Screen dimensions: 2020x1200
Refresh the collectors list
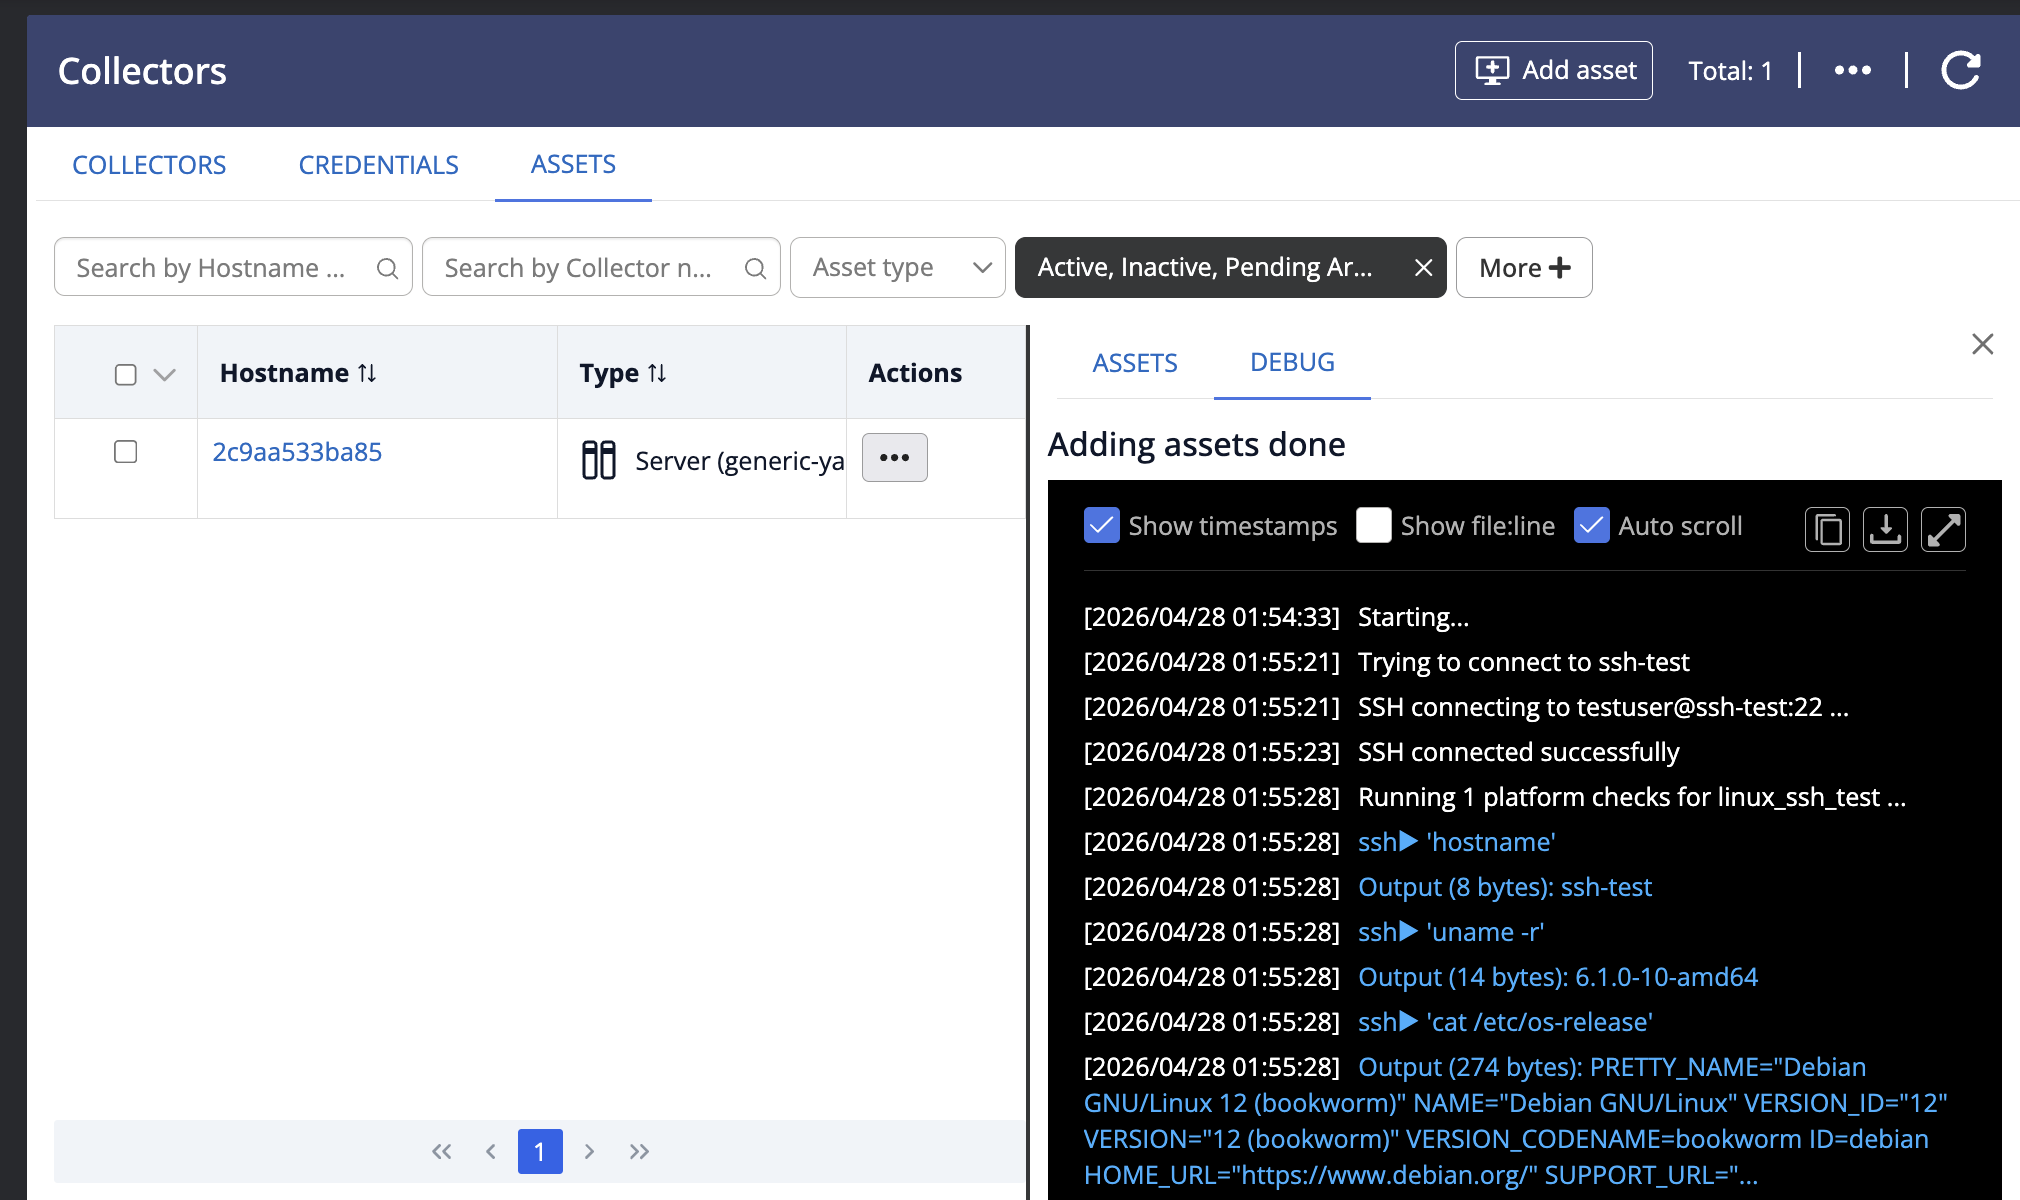pyautogui.click(x=1960, y=70)
